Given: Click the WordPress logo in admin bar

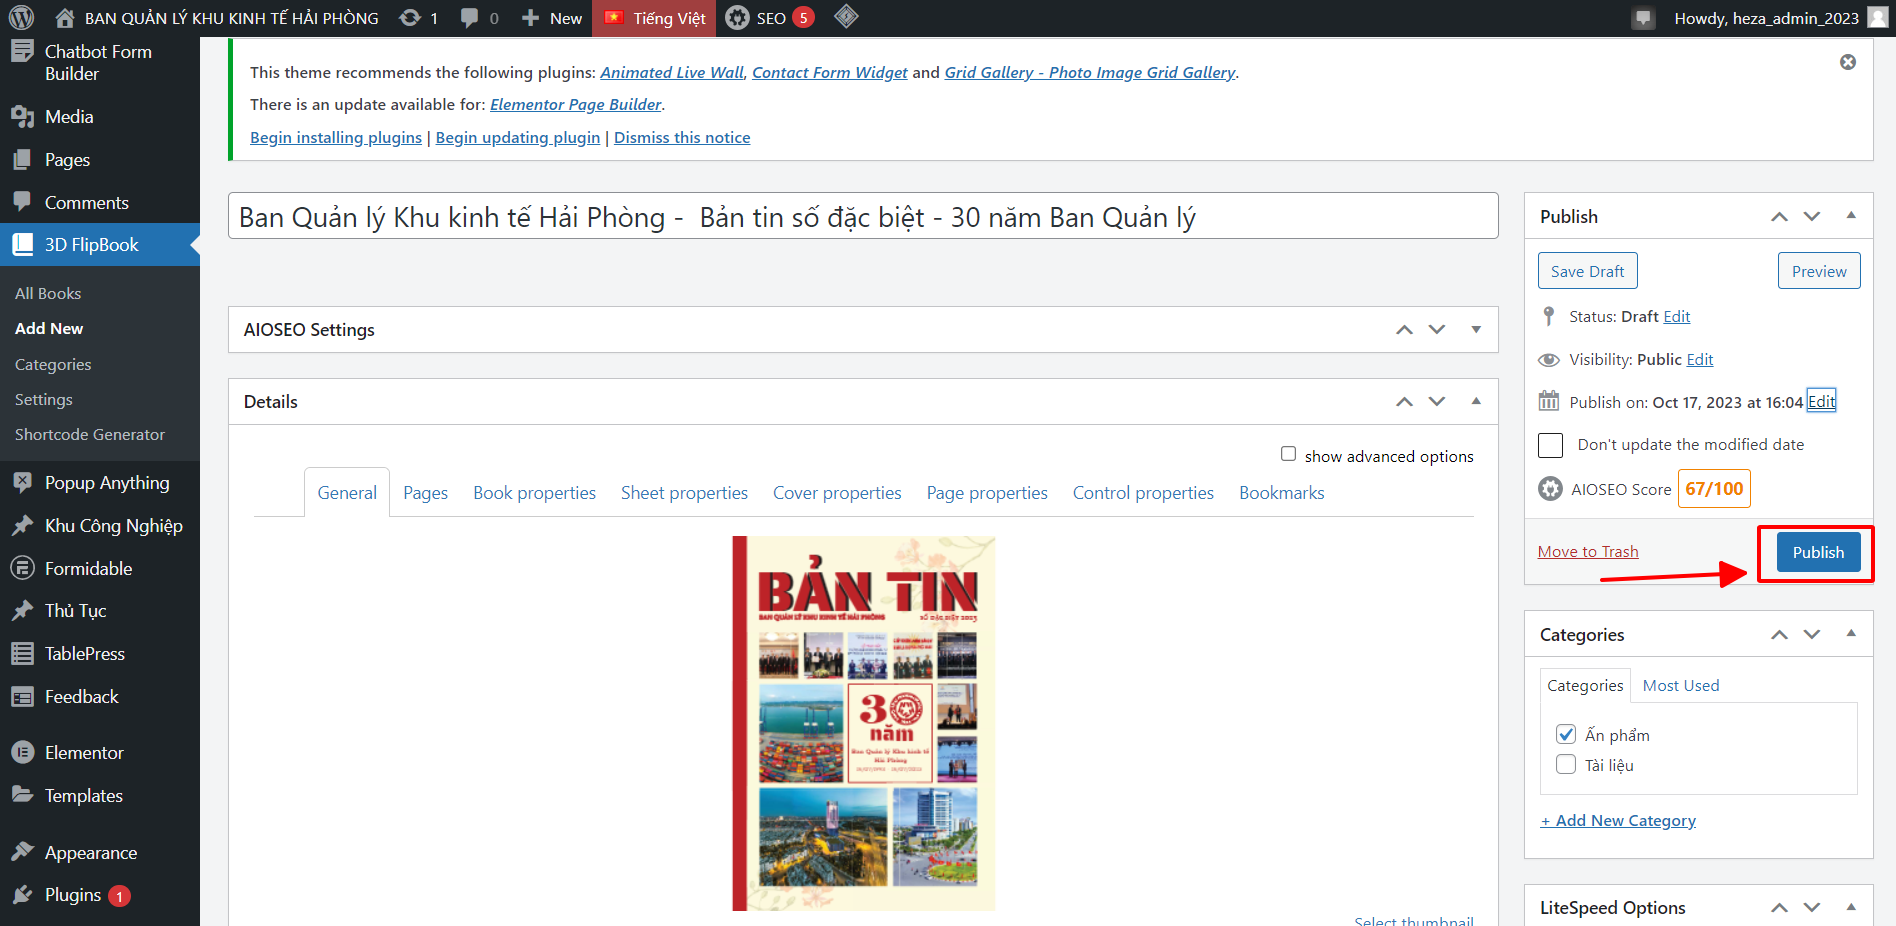Looking at the screenshot, I should (x=21, y=18).
